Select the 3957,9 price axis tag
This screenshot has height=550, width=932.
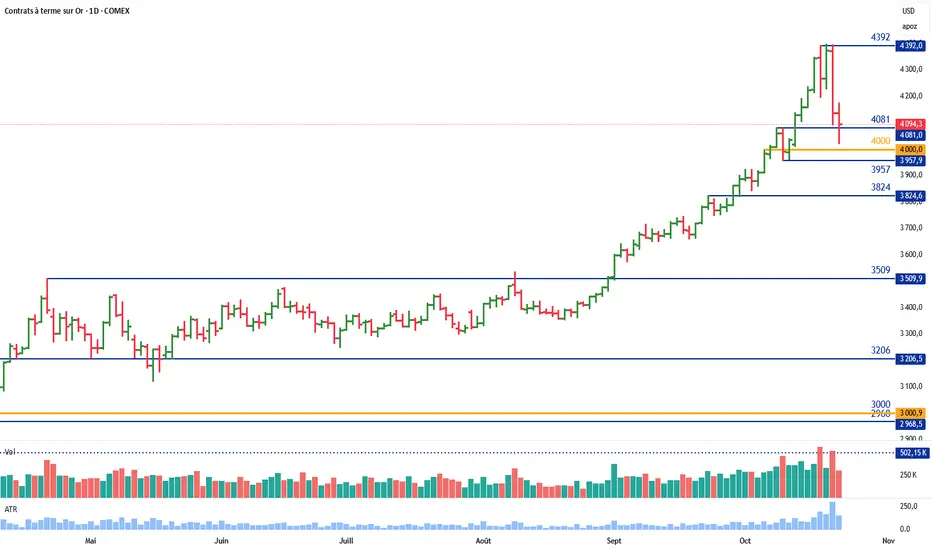click(x=911, y=160)
